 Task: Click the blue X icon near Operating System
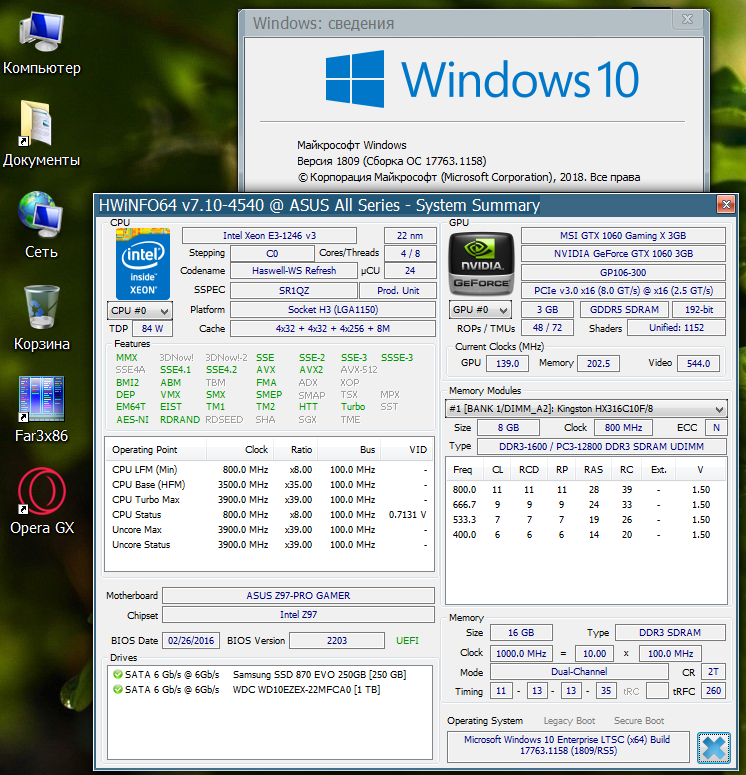point(714,748)
